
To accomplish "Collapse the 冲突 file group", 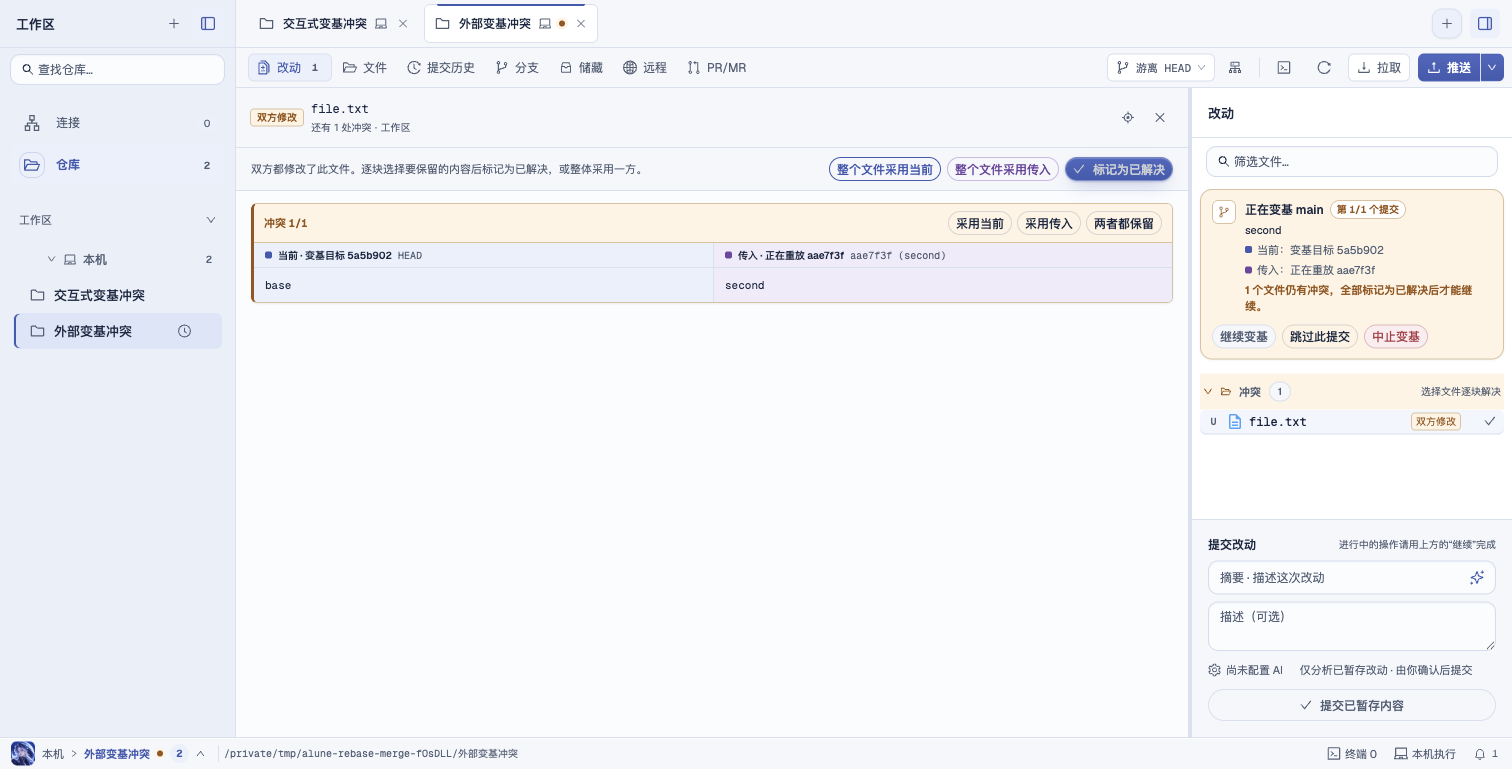I will point(1208,391).
